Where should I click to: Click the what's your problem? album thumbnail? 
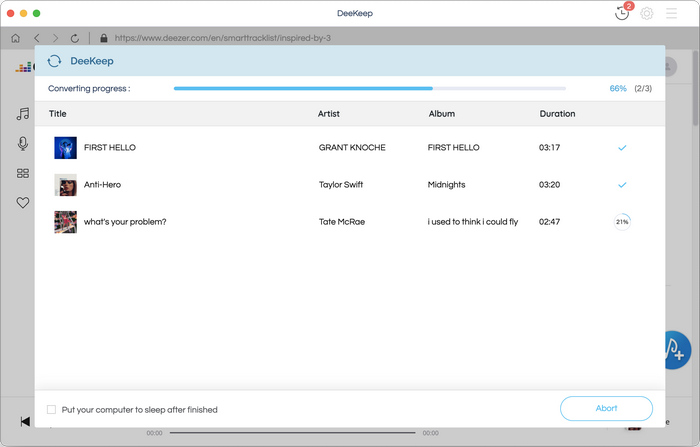pyautogui.click(x=65, y=222)
